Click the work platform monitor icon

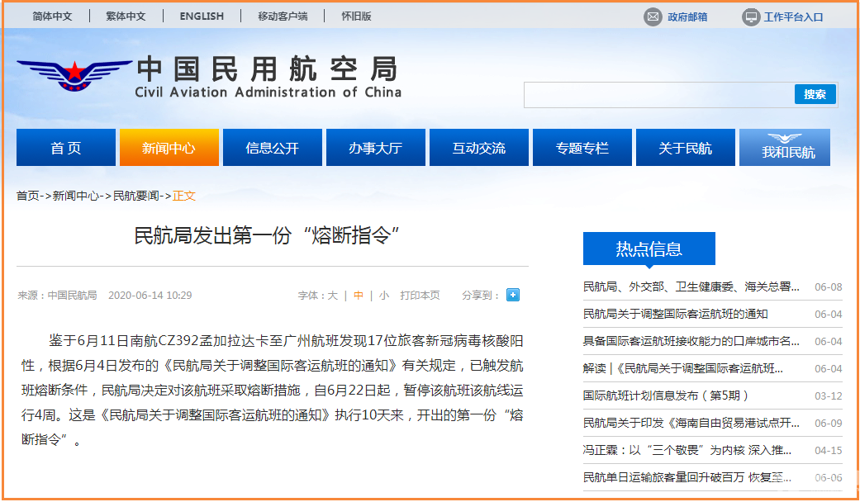(751, 17)
